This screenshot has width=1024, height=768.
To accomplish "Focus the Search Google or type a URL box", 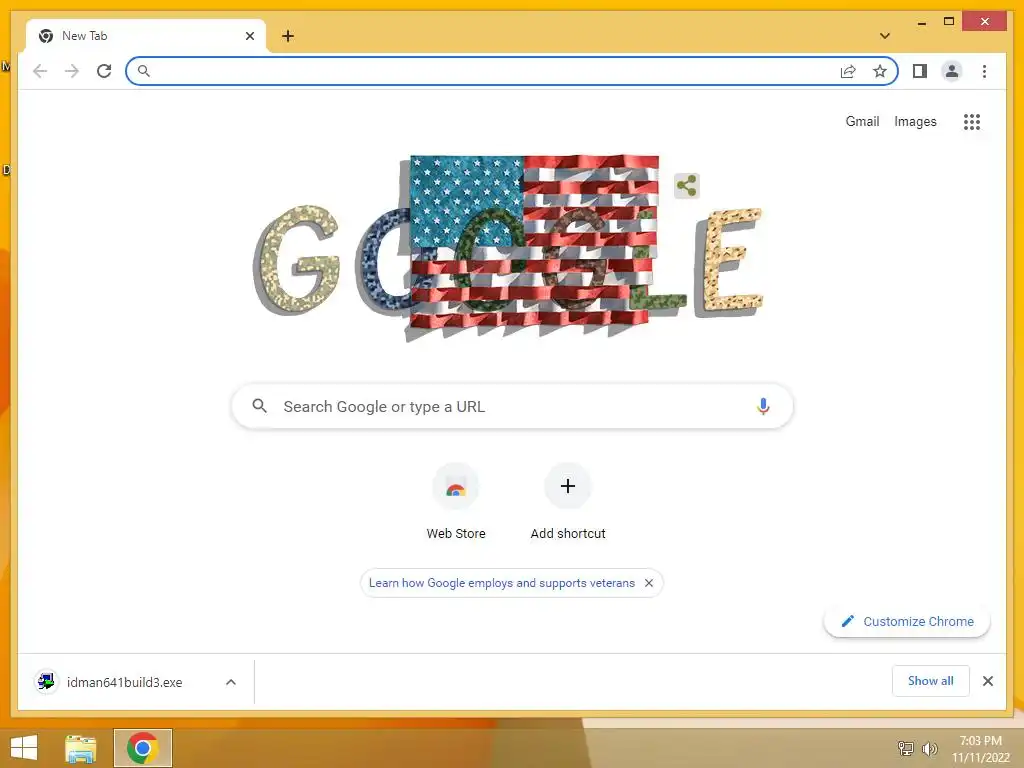I will 513,406.
